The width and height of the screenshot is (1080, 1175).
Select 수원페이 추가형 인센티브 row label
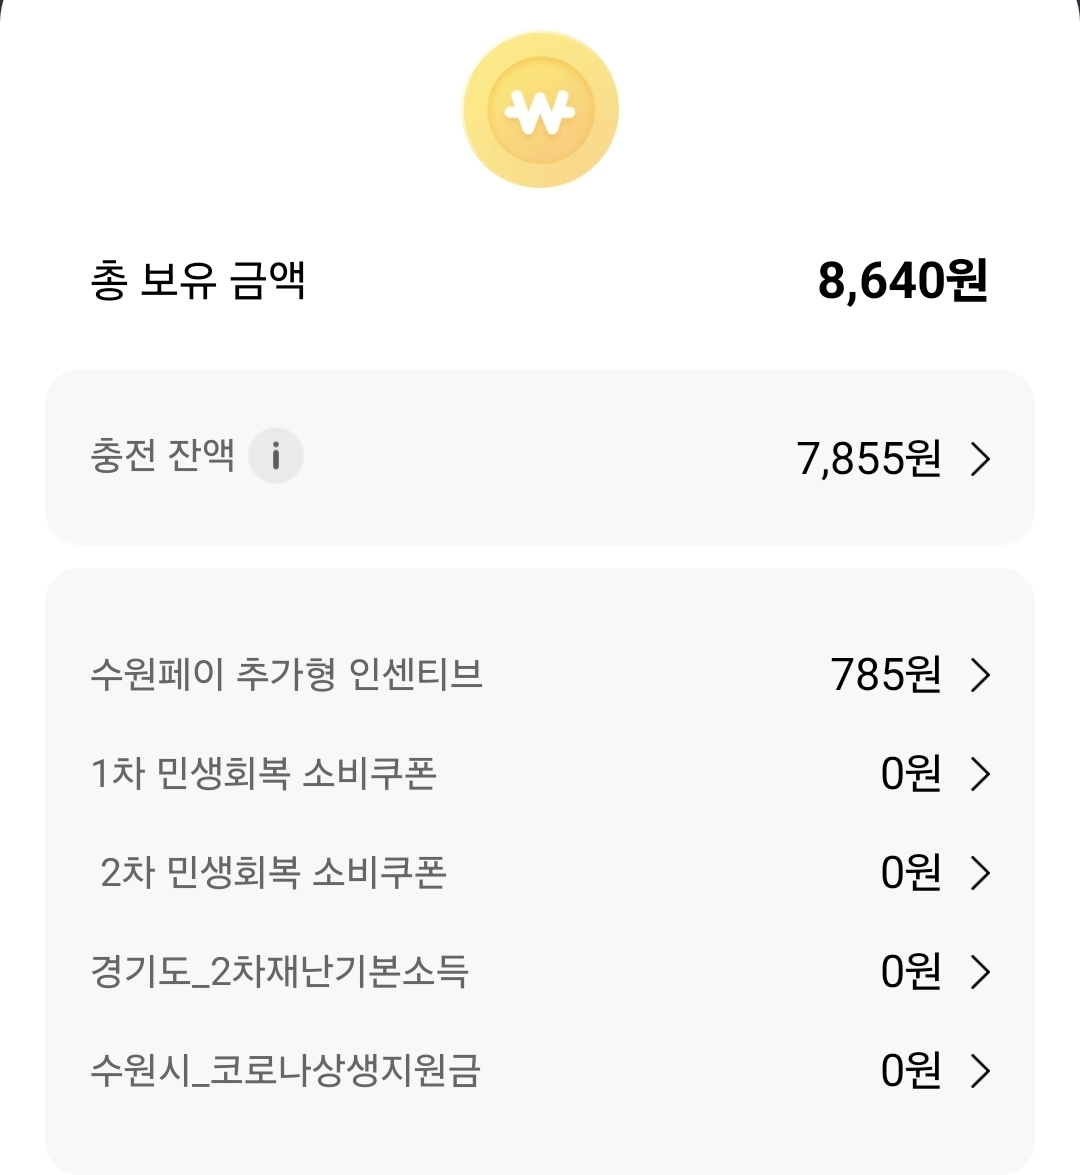(x=287, y=674)
